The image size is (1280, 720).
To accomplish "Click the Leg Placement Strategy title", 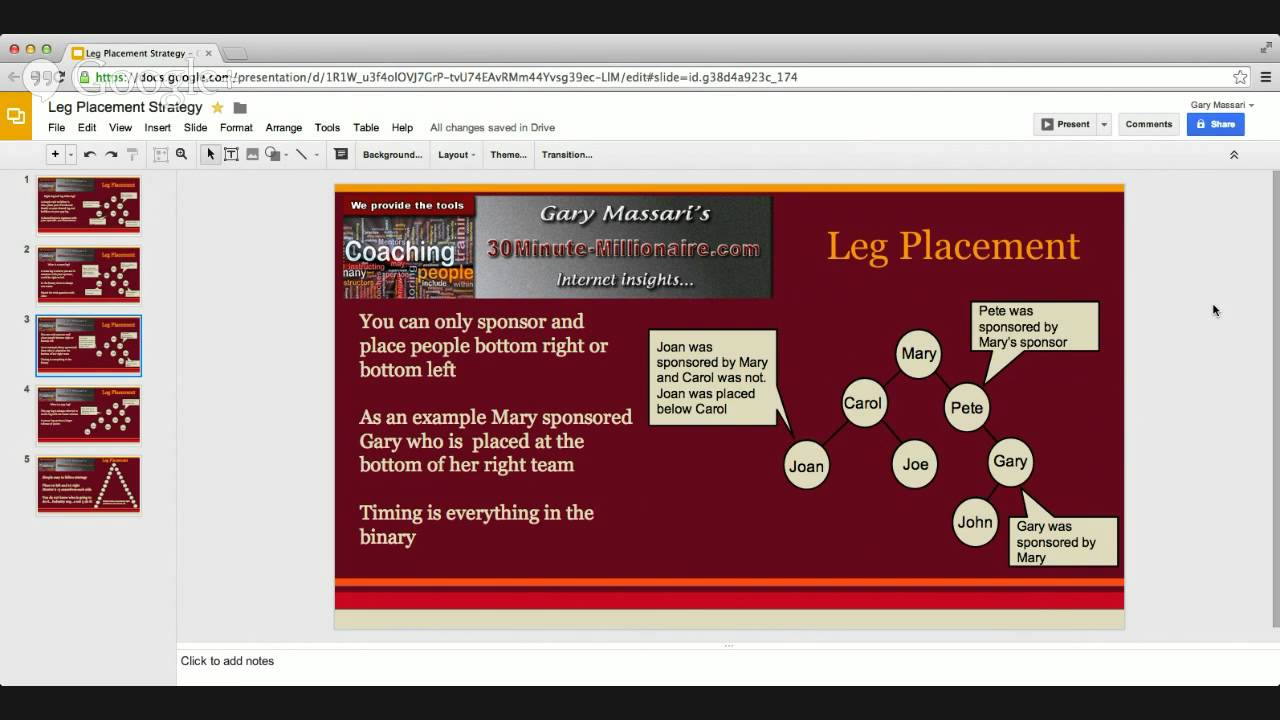I will [125, 107].
